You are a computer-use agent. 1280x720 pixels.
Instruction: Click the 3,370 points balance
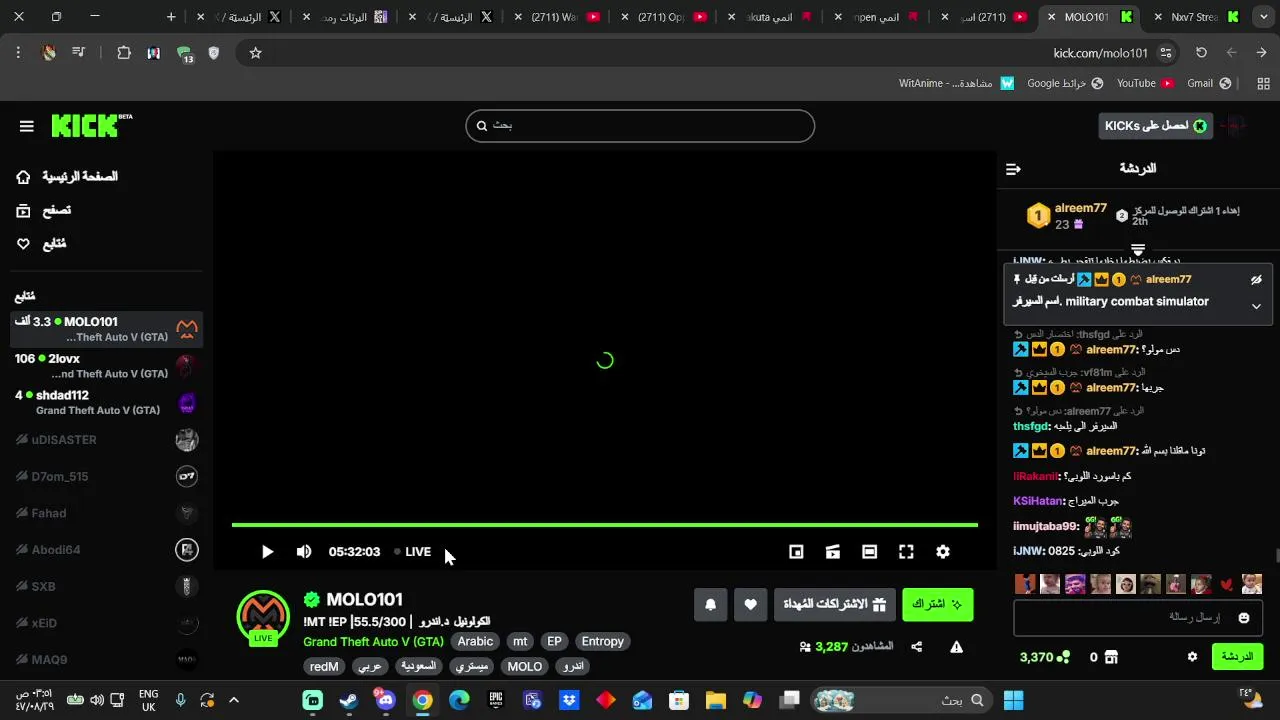pos(1045,657)
